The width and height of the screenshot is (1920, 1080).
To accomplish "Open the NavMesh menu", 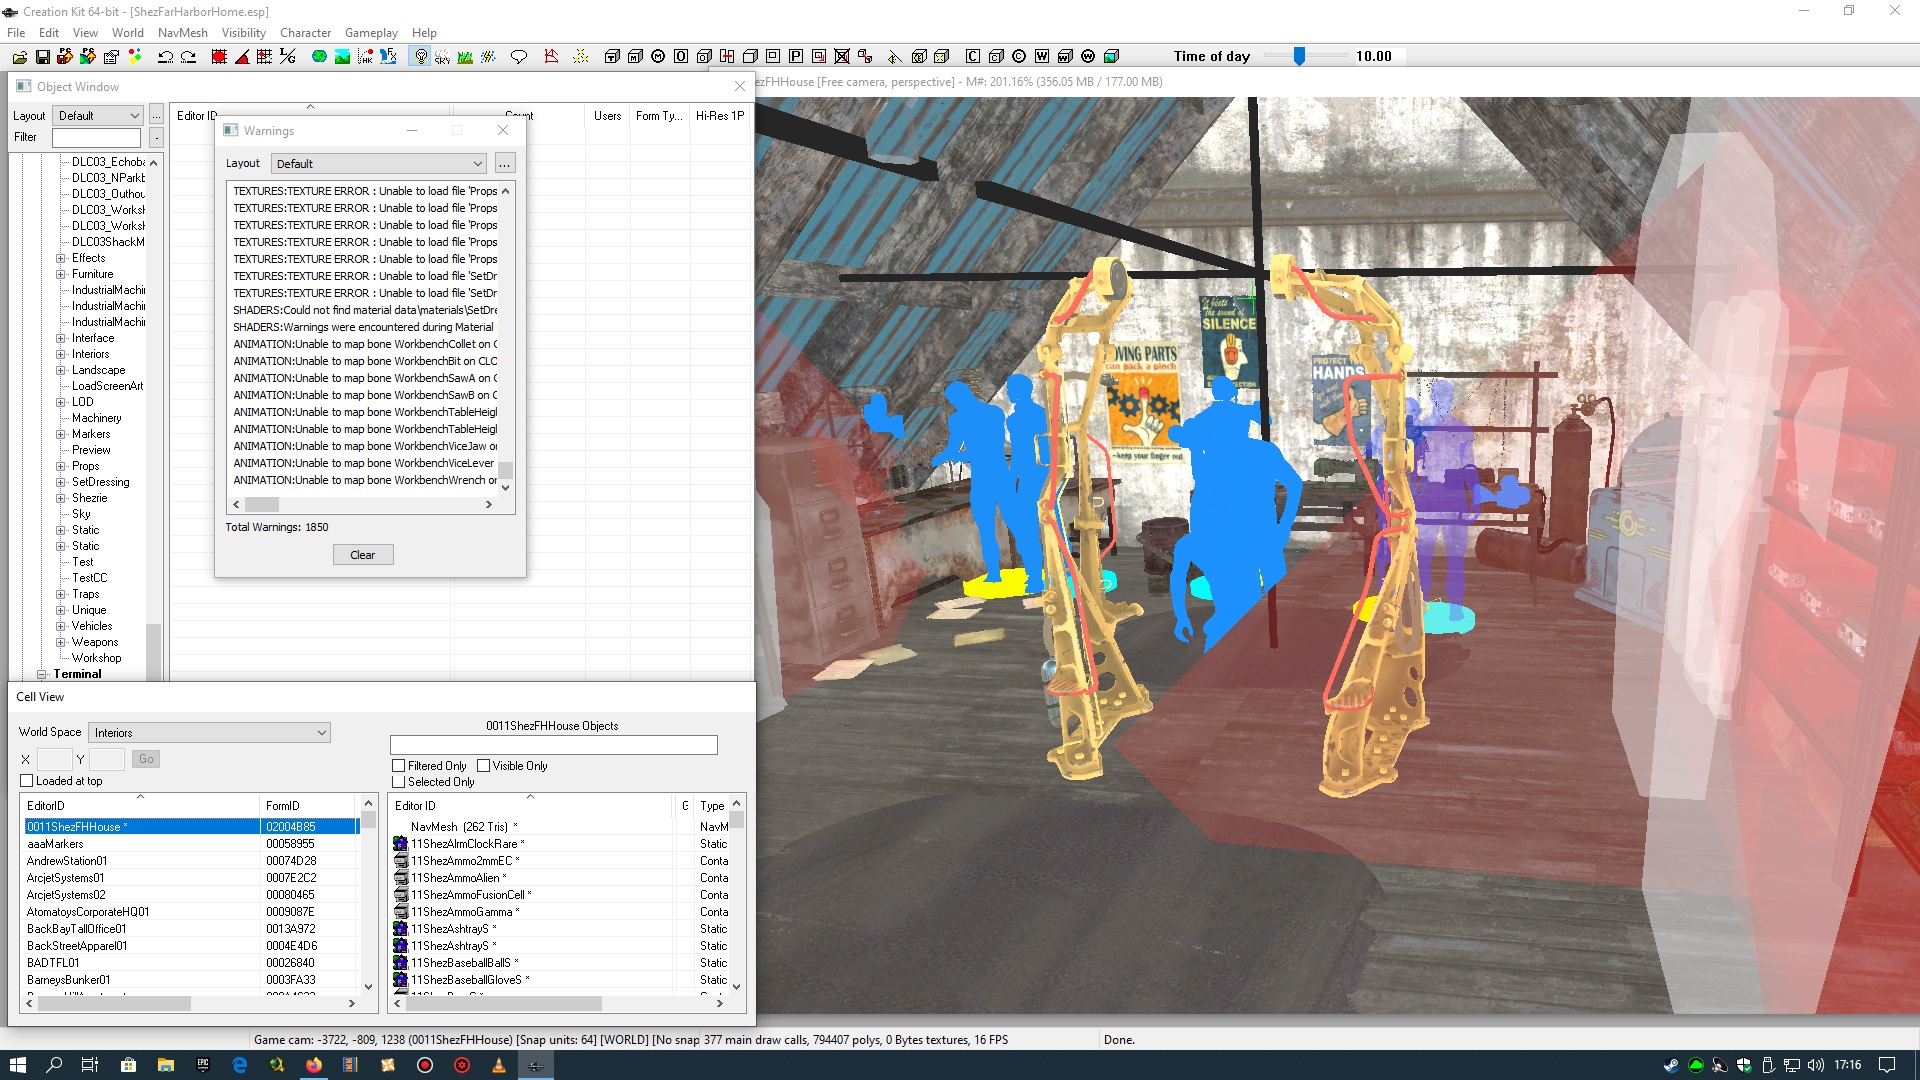I will click(182, 33).
